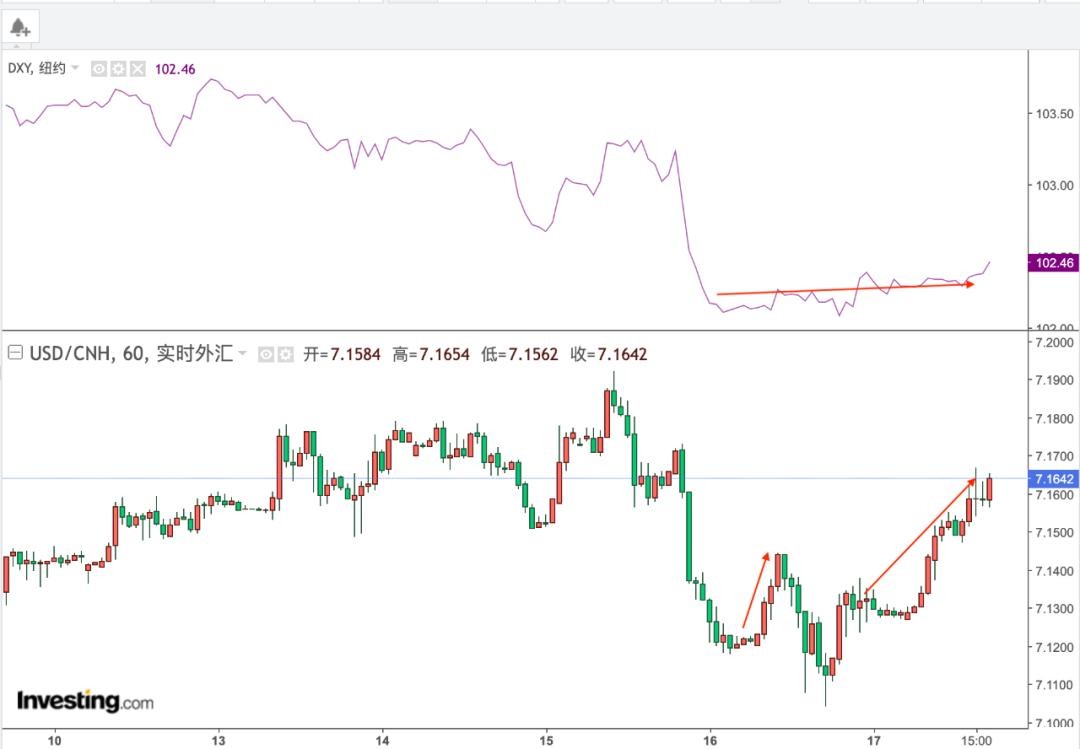
Task: Click date 16 on the time axis
Action: tap(710, 740)
